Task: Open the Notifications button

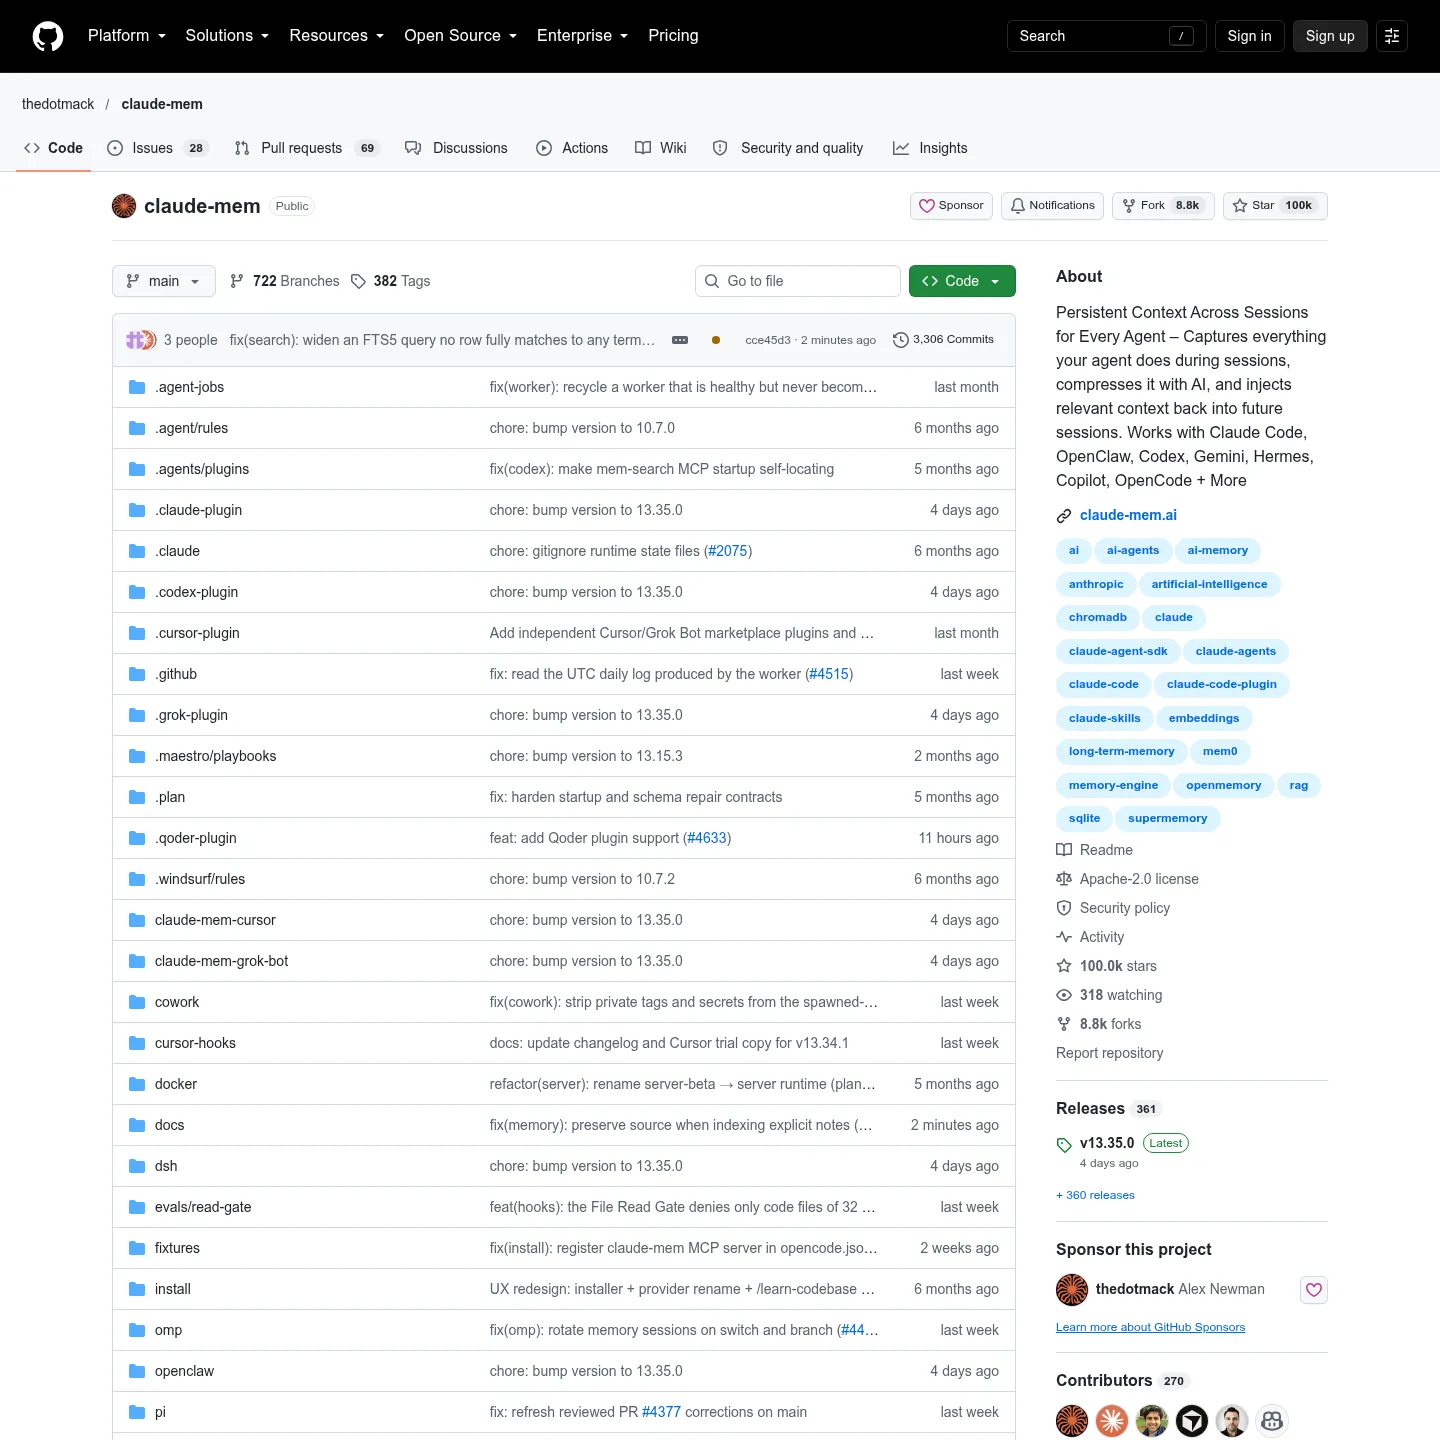Action: pos(1052,206)
